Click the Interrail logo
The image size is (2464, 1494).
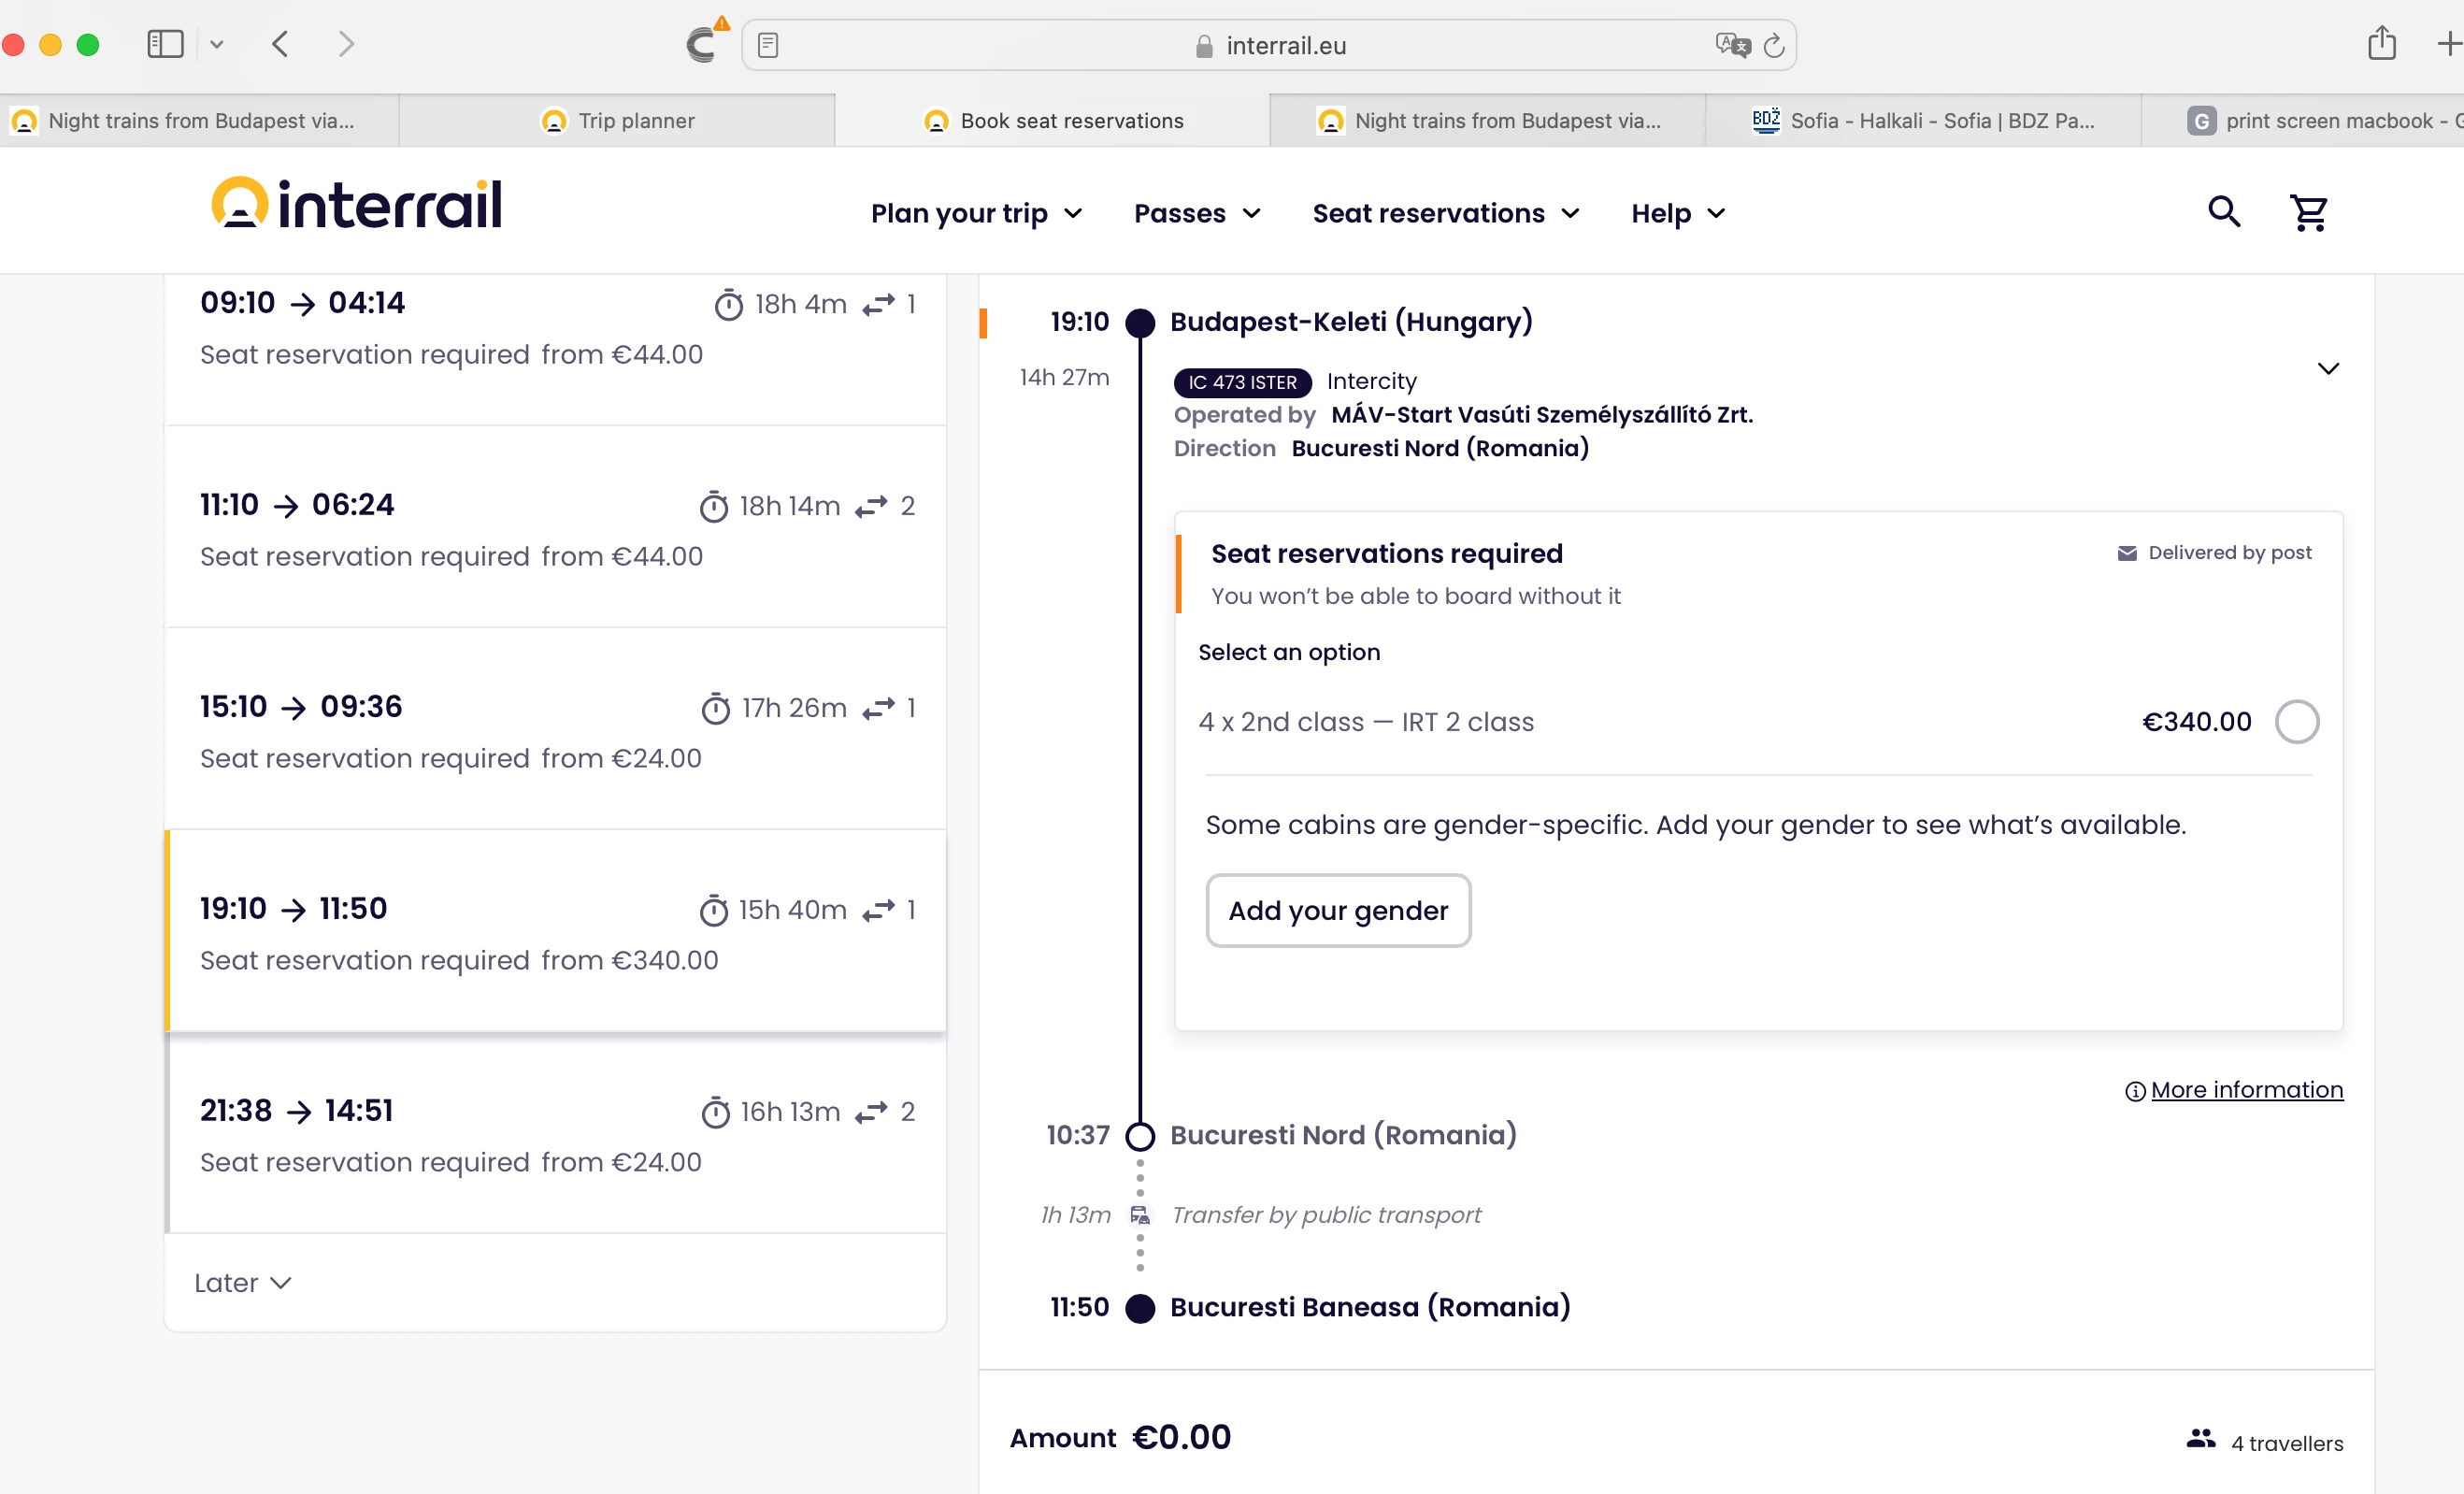[357, 205]
